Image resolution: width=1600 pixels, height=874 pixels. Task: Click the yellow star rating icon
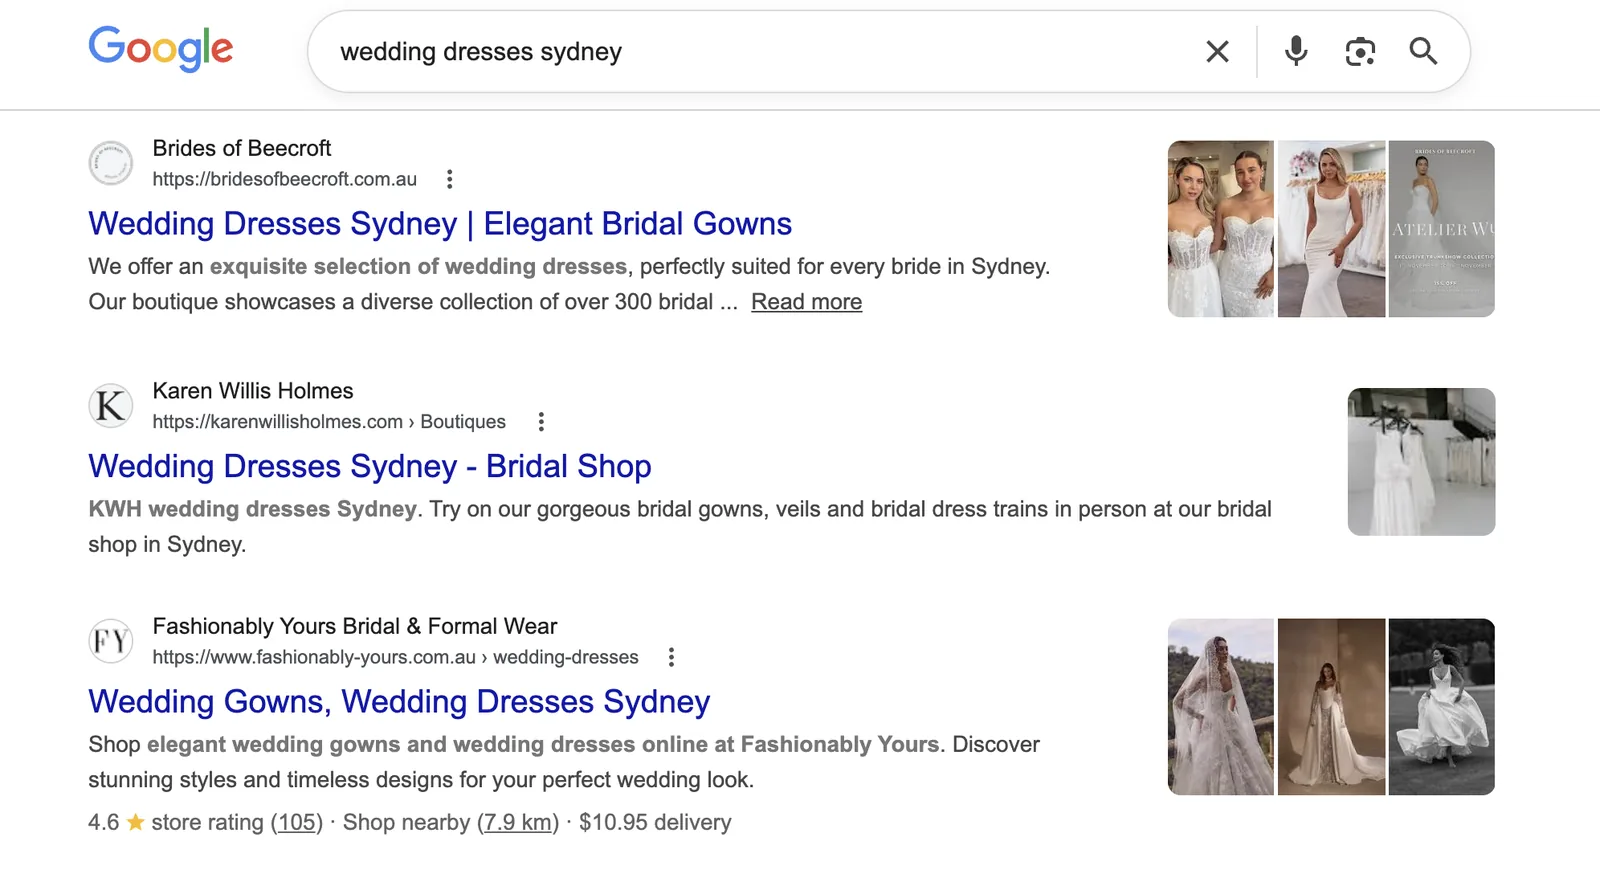[x=135, y=822]
